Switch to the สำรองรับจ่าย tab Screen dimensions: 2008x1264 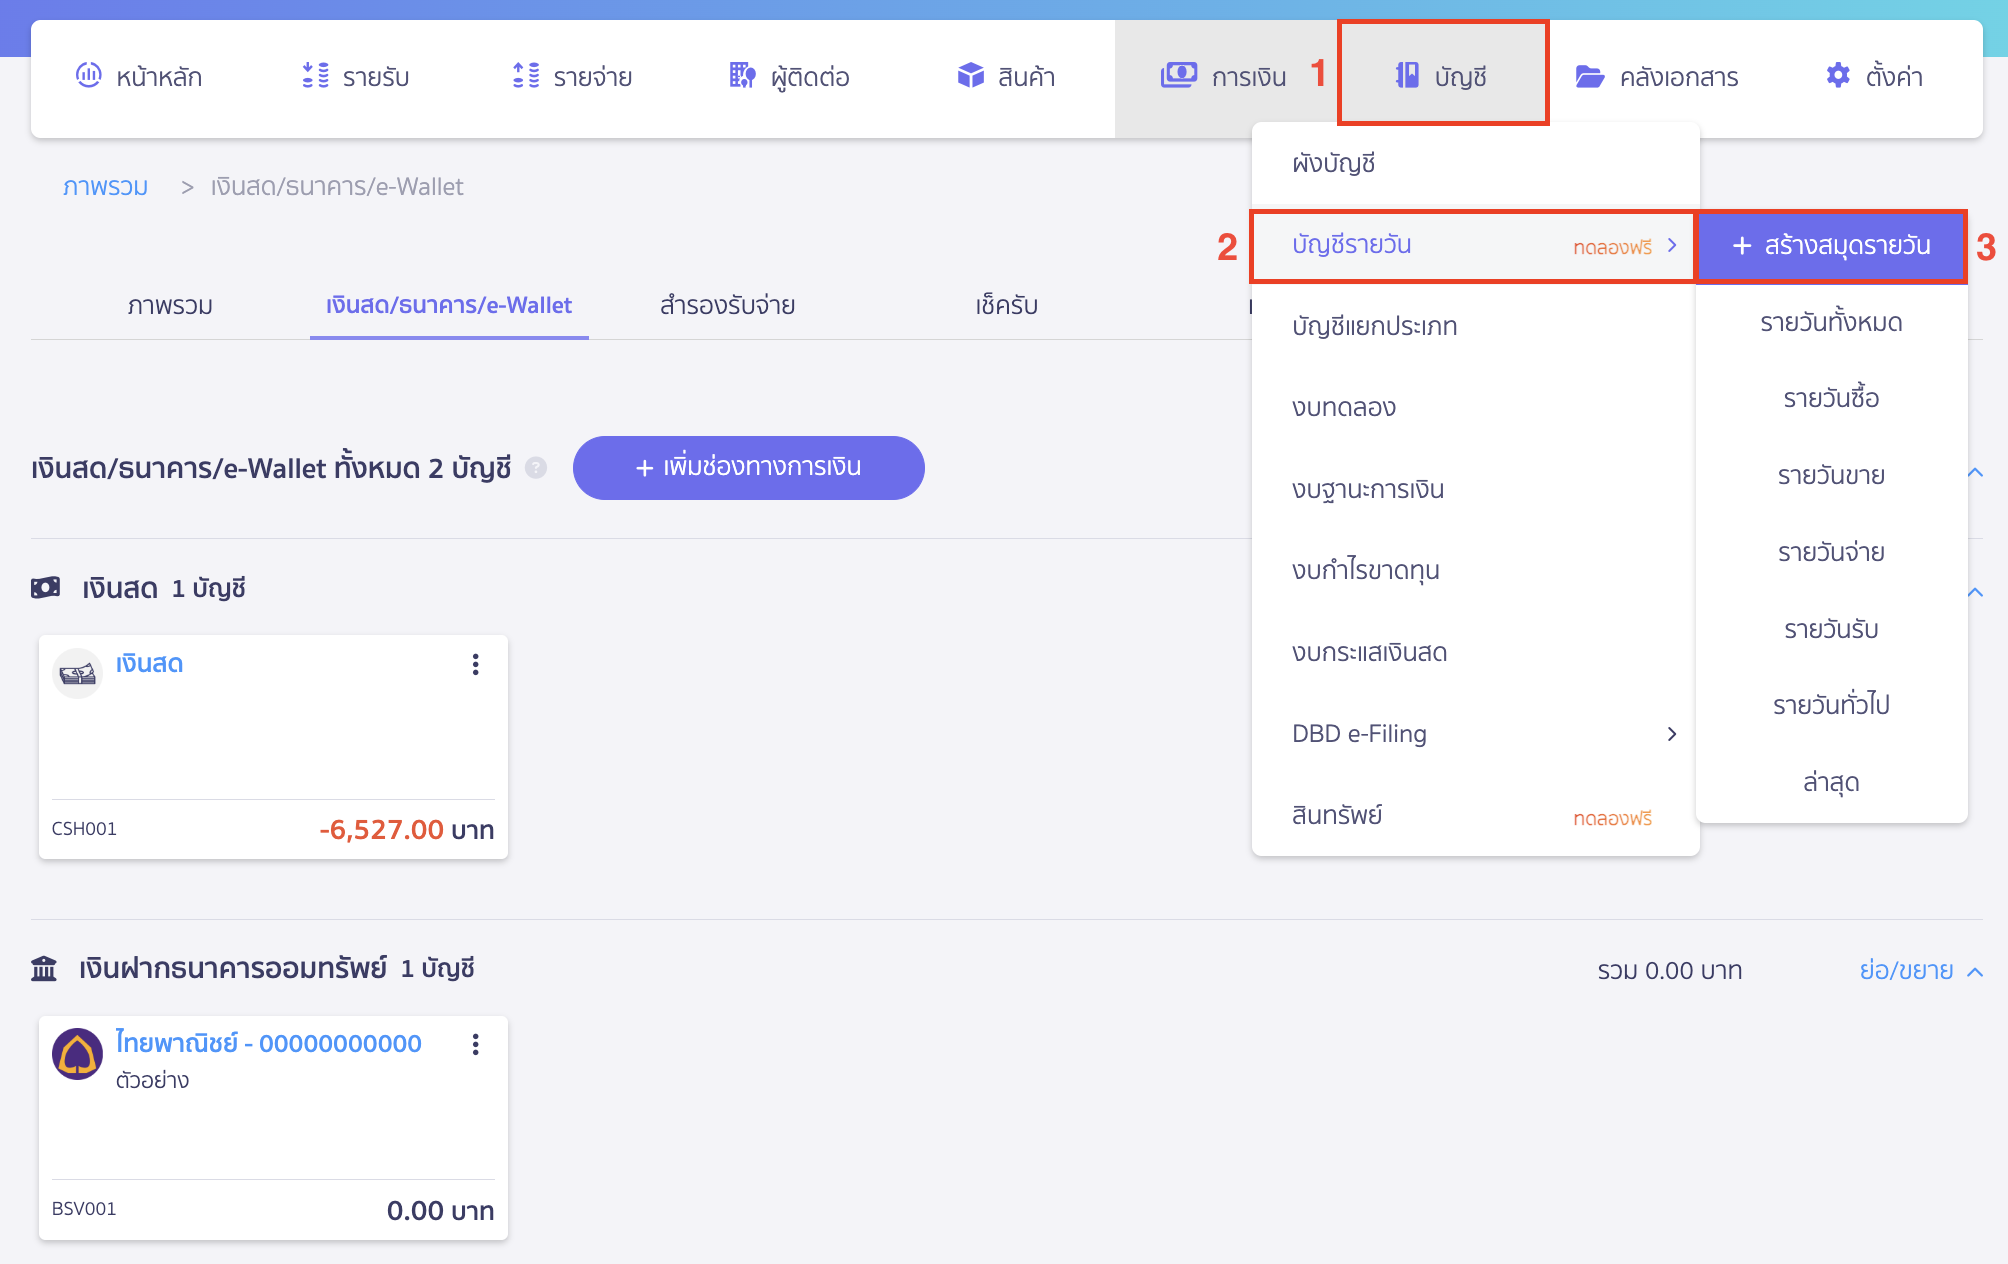[725, 306]
